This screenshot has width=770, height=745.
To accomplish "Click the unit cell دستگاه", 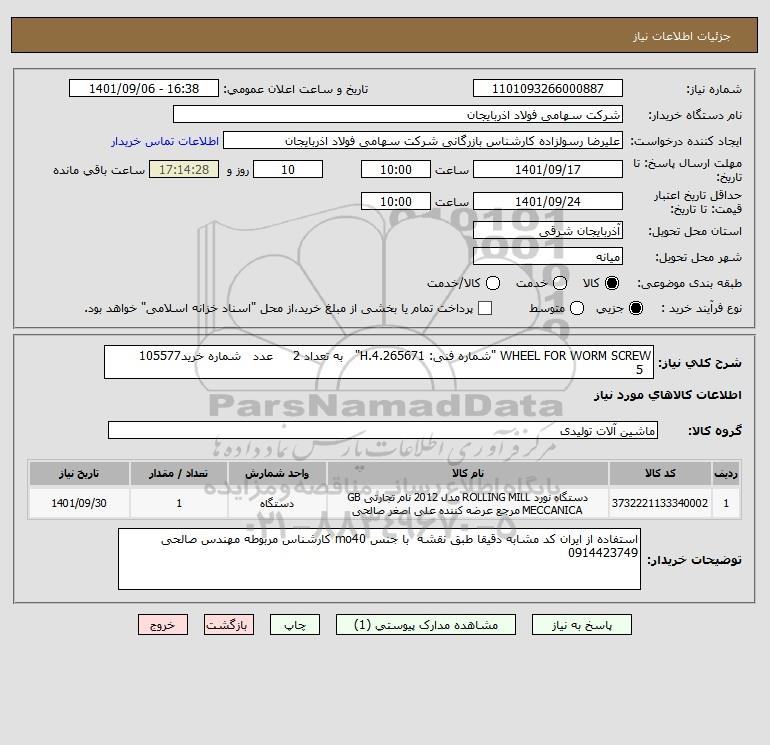I will (277, 503).
